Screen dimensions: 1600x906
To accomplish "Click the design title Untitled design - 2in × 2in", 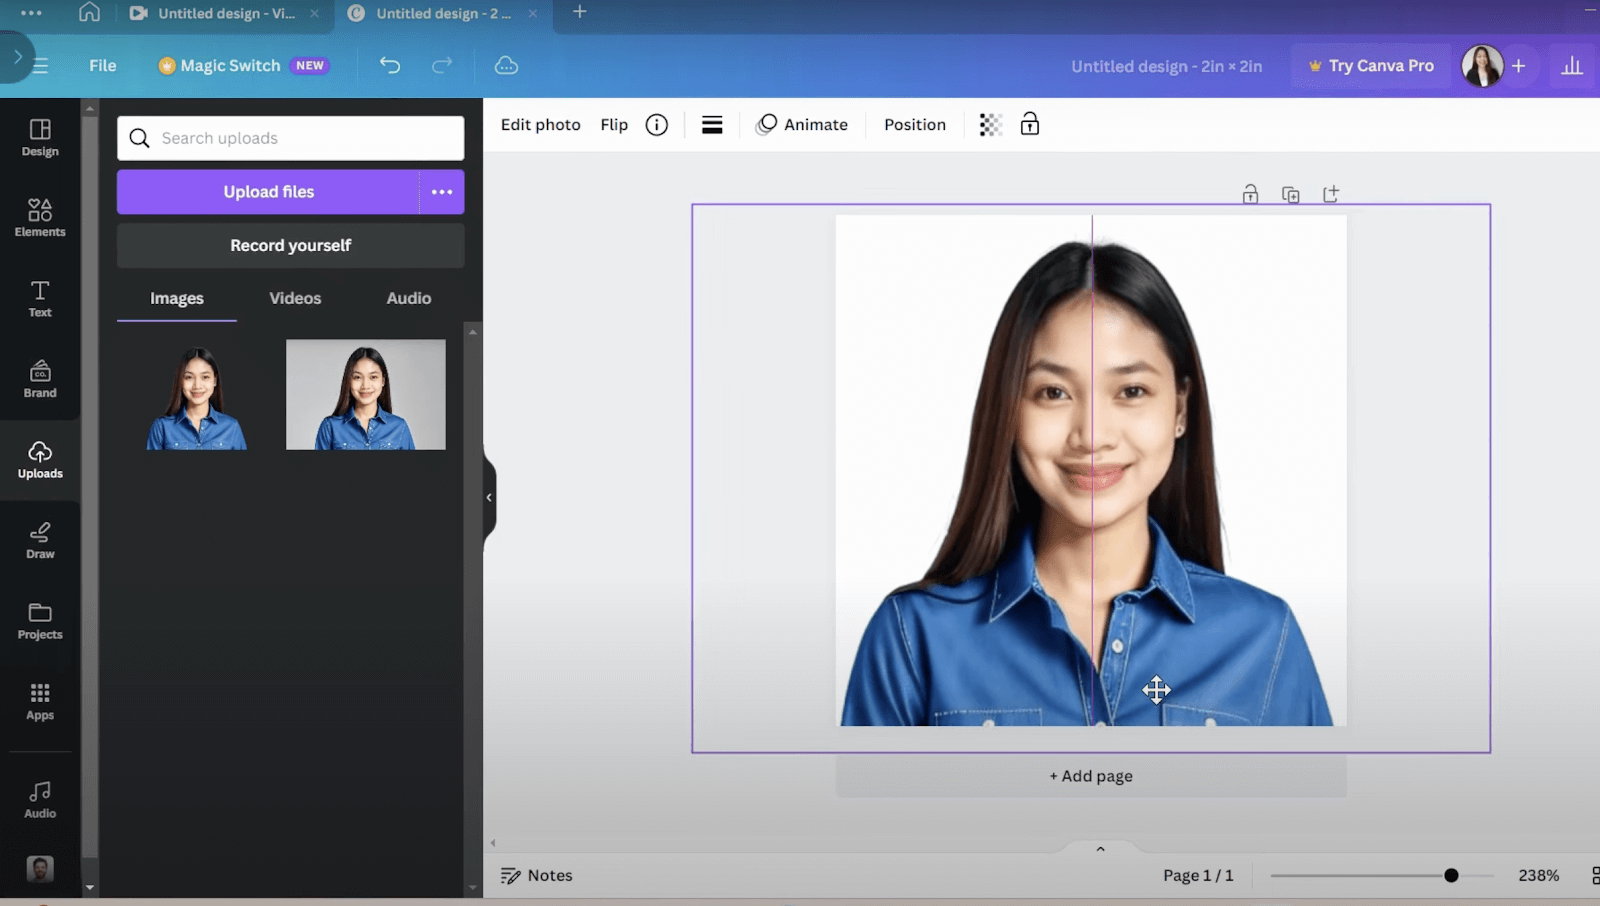I will 1166,66.
